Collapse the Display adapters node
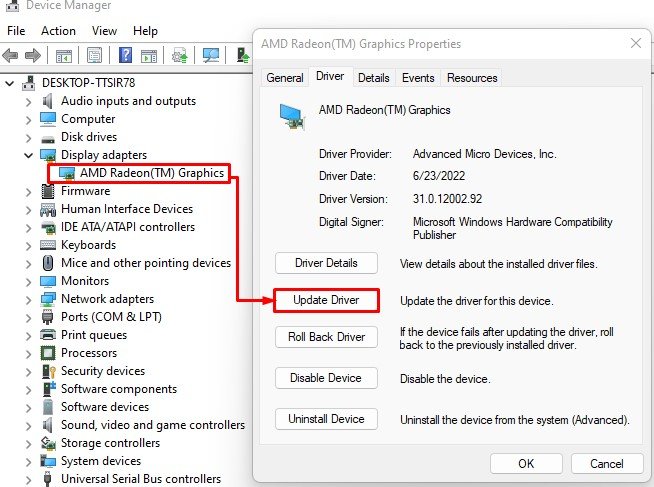Image resolution: width=654 pixels, height=487 pixels. pyautogui.click(x=28, y=156)
